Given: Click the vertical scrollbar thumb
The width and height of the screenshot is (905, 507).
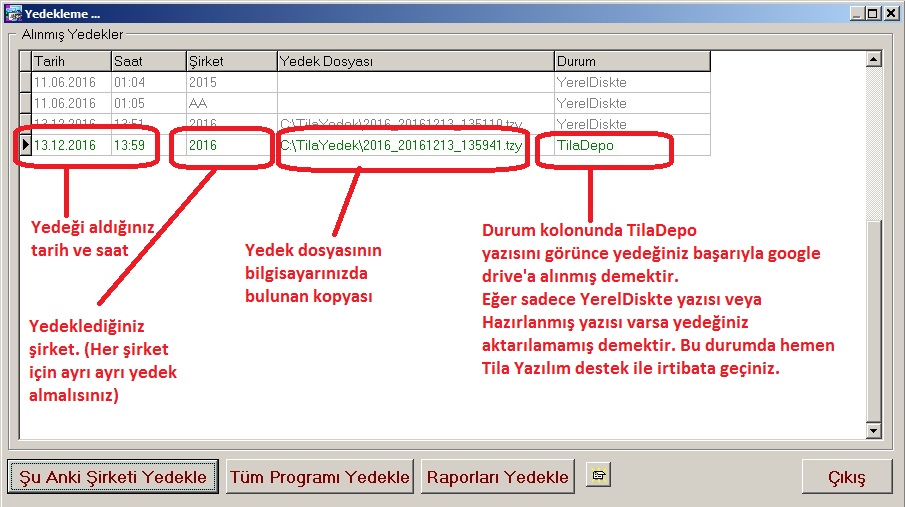Looking at the screenshot, I should tap(874, 320).
